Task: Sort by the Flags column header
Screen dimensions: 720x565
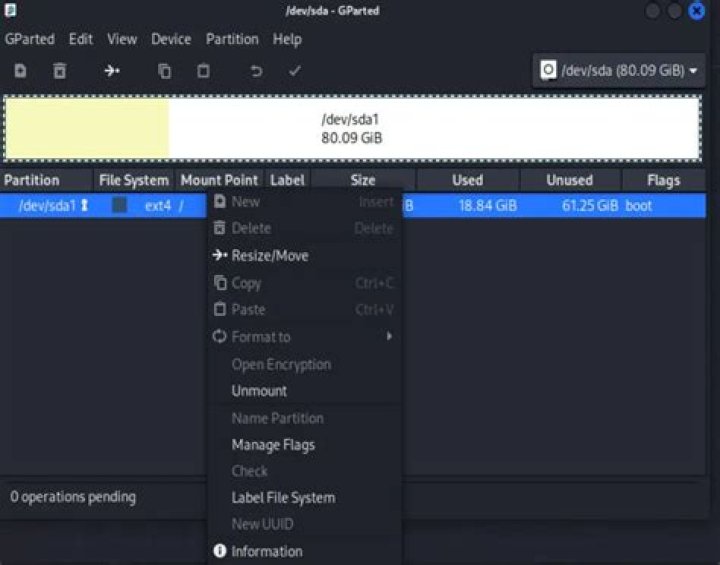Action: (x=664, y=180)
